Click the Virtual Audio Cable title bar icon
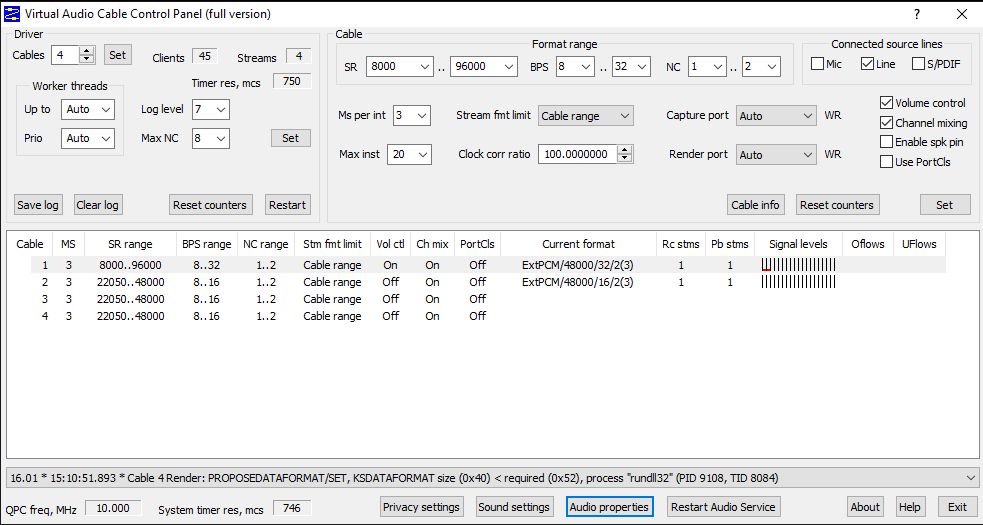This screenshot has width=983, height=525. click(13, 14)
